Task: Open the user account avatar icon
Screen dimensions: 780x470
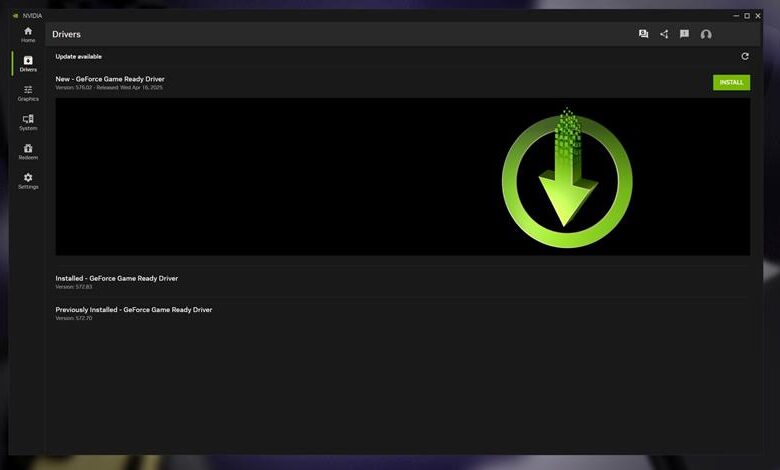Action: point(706,34)
